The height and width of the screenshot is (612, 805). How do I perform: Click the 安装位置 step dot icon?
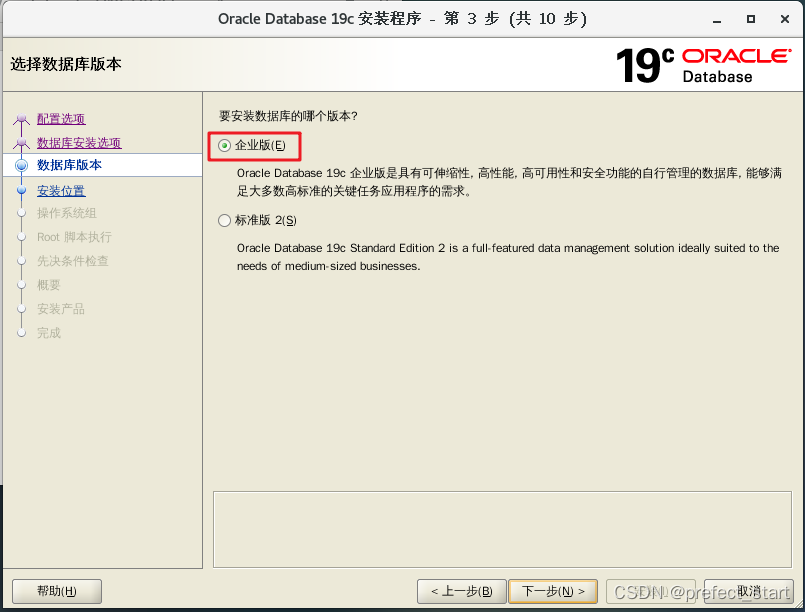coord(22,190)
